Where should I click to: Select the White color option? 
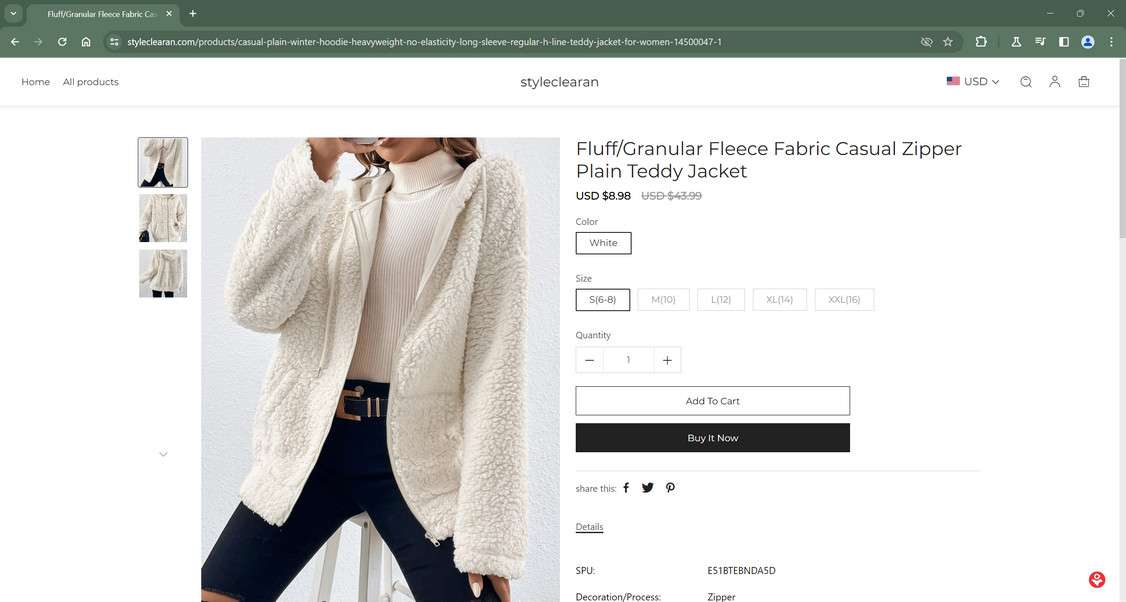click(602, 242)
